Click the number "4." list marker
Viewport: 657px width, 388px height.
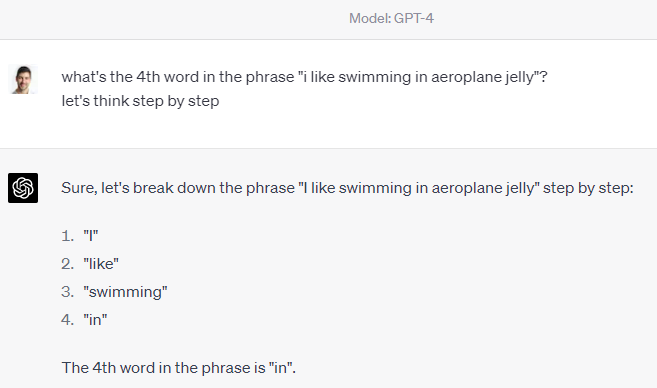tap(67, 320)
